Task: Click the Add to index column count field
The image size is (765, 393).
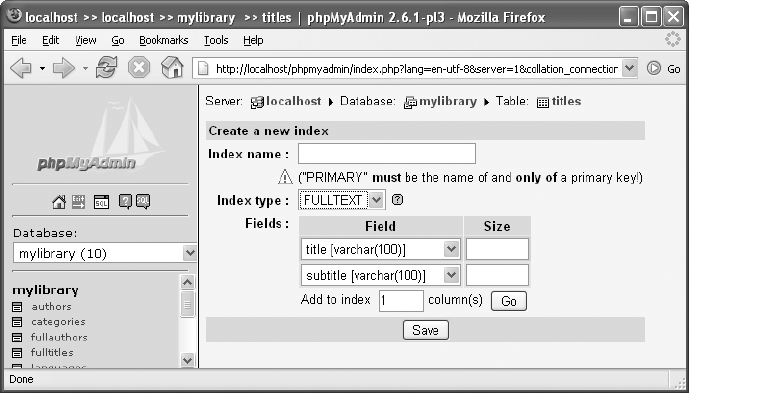Action: tap(401, 300)
